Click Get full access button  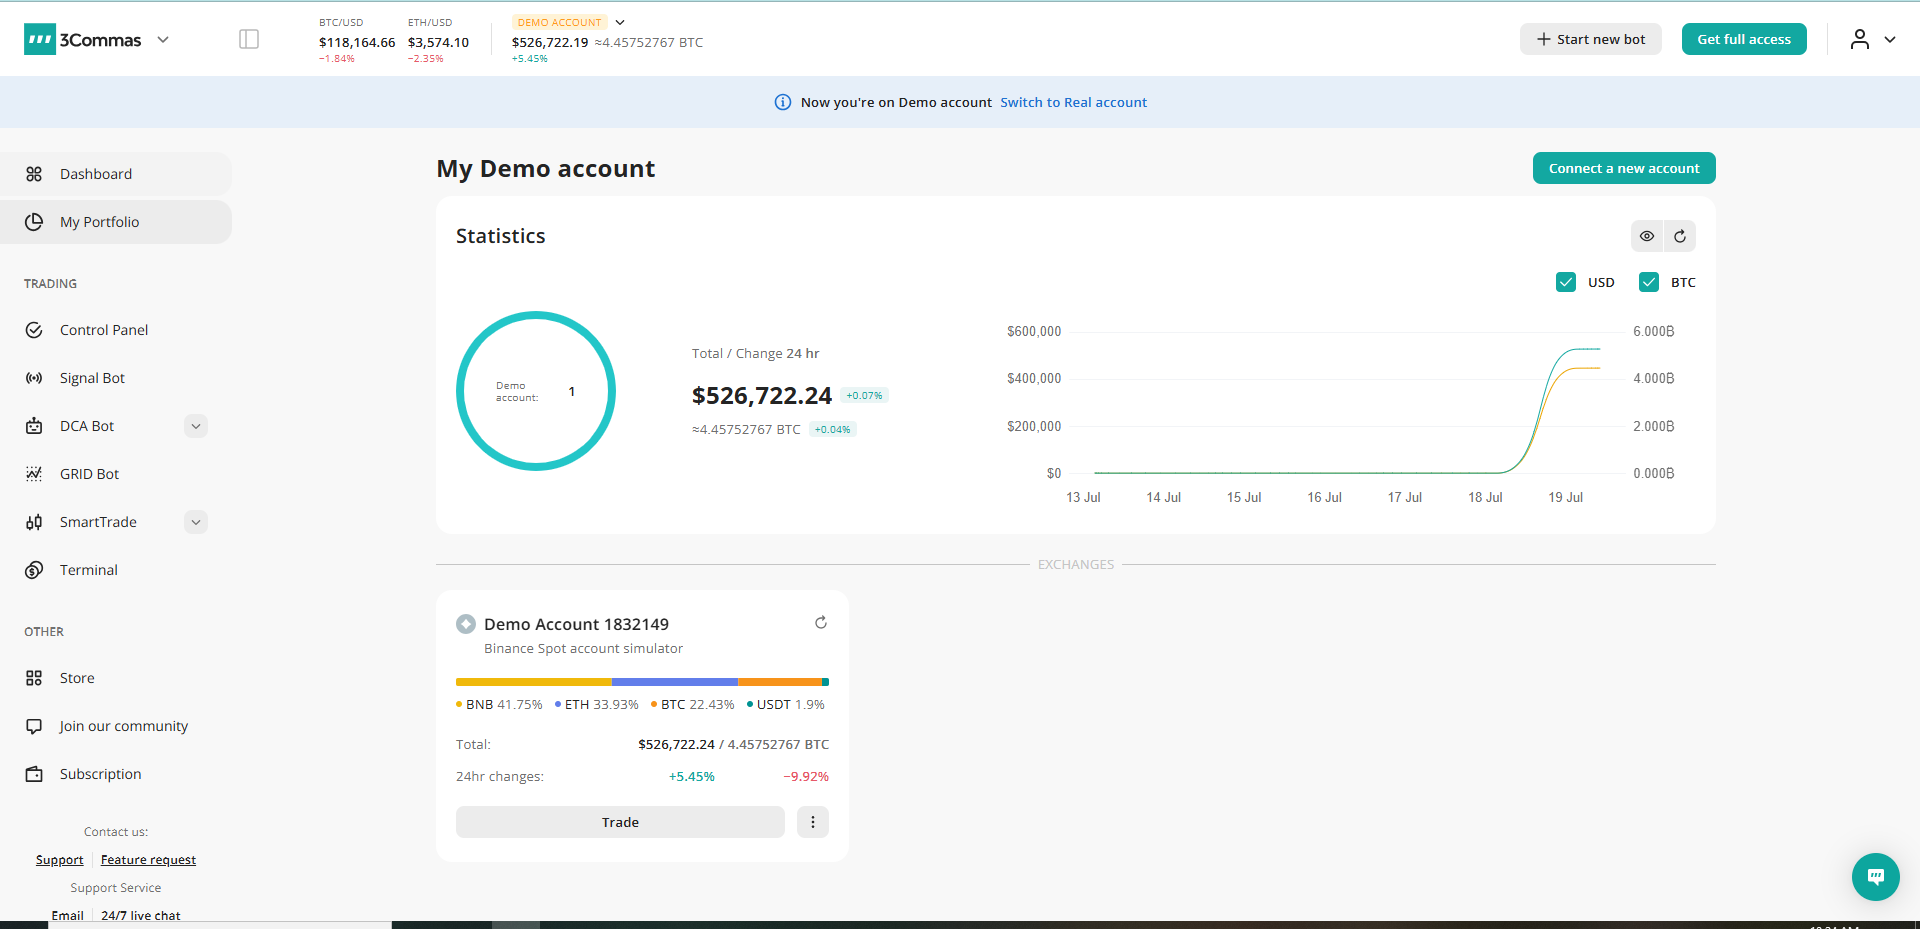[1744, 39]
